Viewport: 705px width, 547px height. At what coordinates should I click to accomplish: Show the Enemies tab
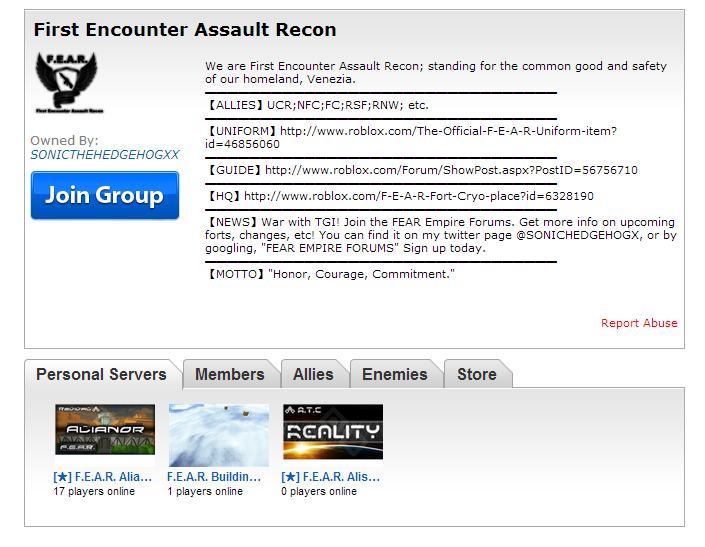[394, 375]
